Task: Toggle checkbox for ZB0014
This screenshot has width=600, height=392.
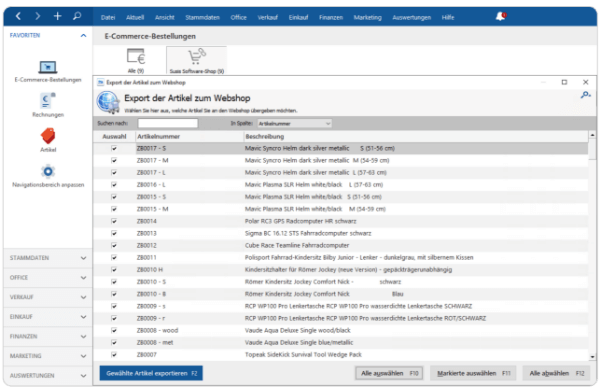Action: point(114,221)
